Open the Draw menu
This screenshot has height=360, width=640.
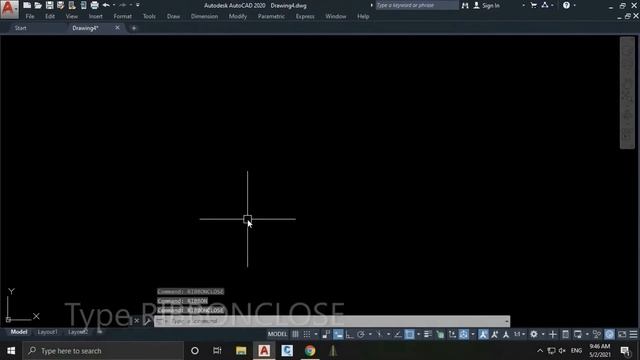click(x=173, y=16)
